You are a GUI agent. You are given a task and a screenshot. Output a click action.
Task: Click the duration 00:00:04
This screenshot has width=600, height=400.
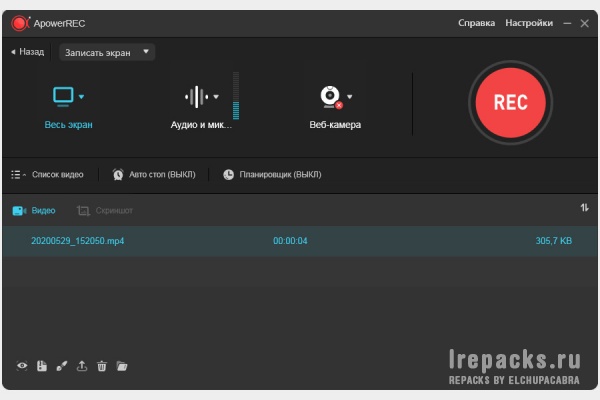(290, 241)
